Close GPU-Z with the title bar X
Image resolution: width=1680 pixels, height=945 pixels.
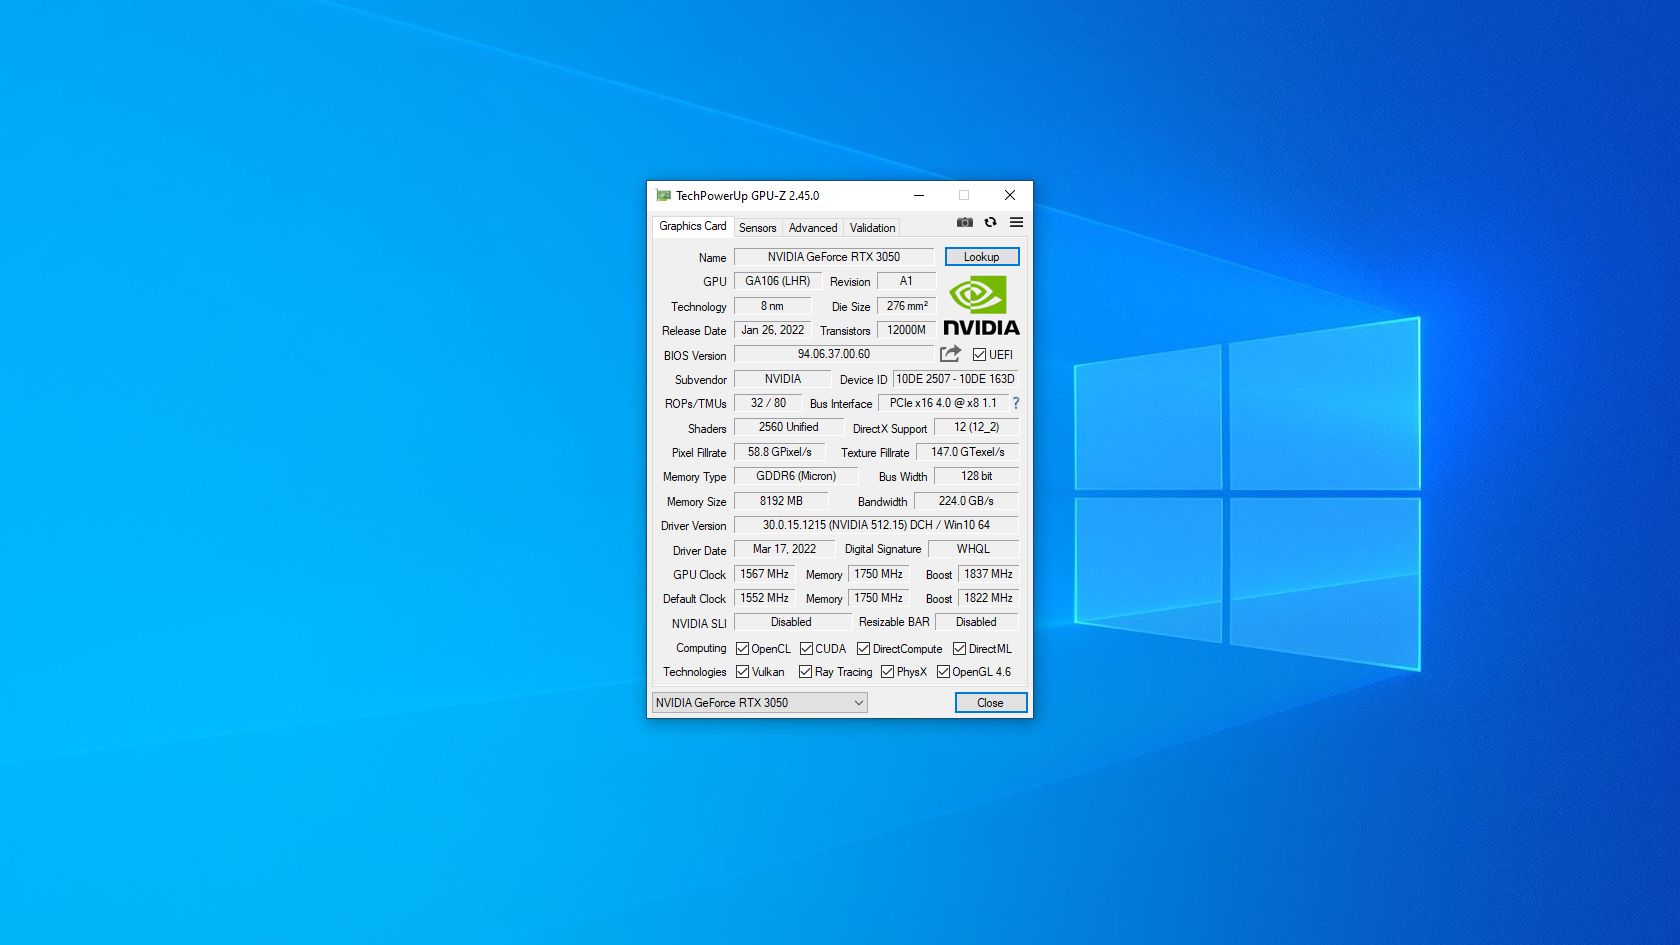point(1010,195)
